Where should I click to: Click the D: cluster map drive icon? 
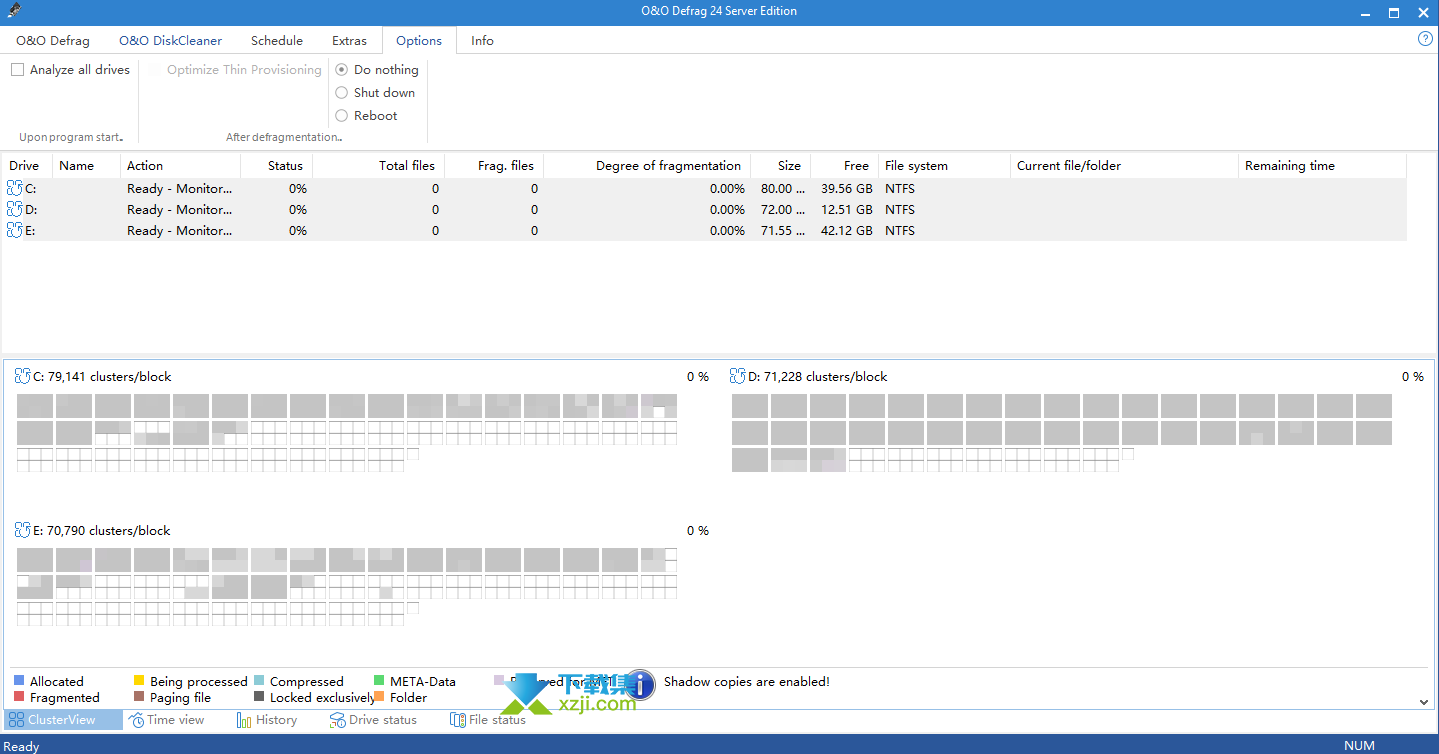738,376
